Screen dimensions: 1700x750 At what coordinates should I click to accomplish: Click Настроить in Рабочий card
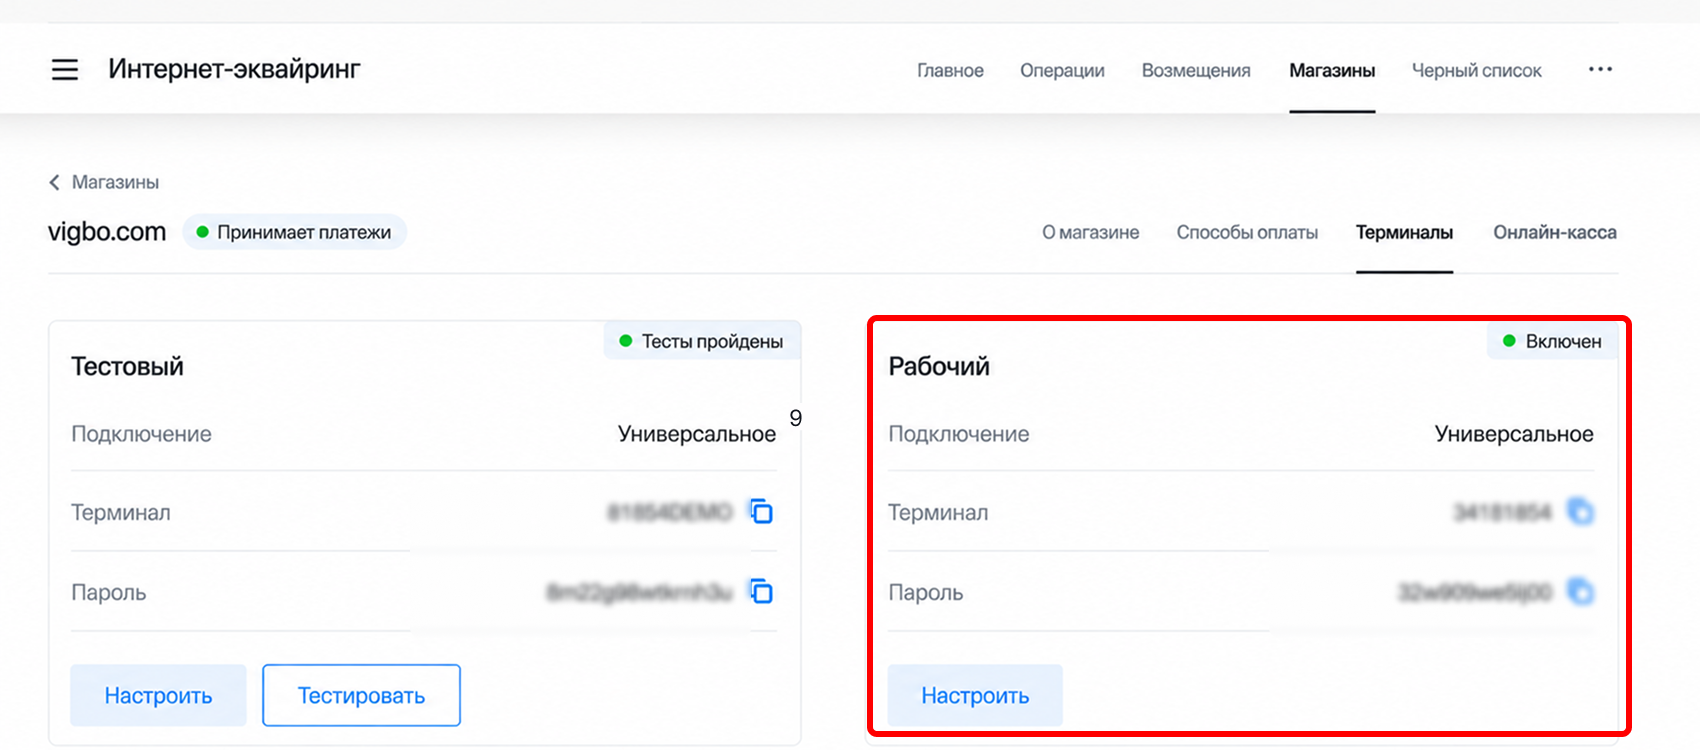point(975,695)
